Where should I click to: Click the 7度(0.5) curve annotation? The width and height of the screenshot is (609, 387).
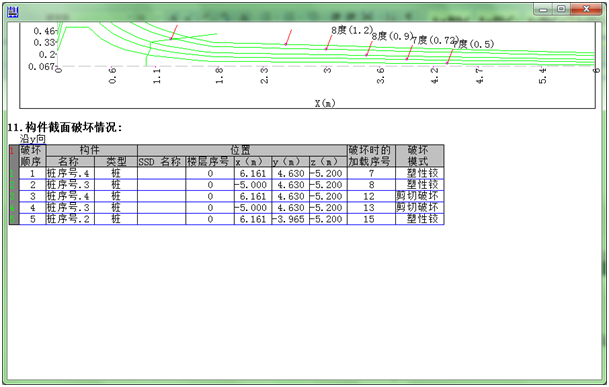[473, 44]
